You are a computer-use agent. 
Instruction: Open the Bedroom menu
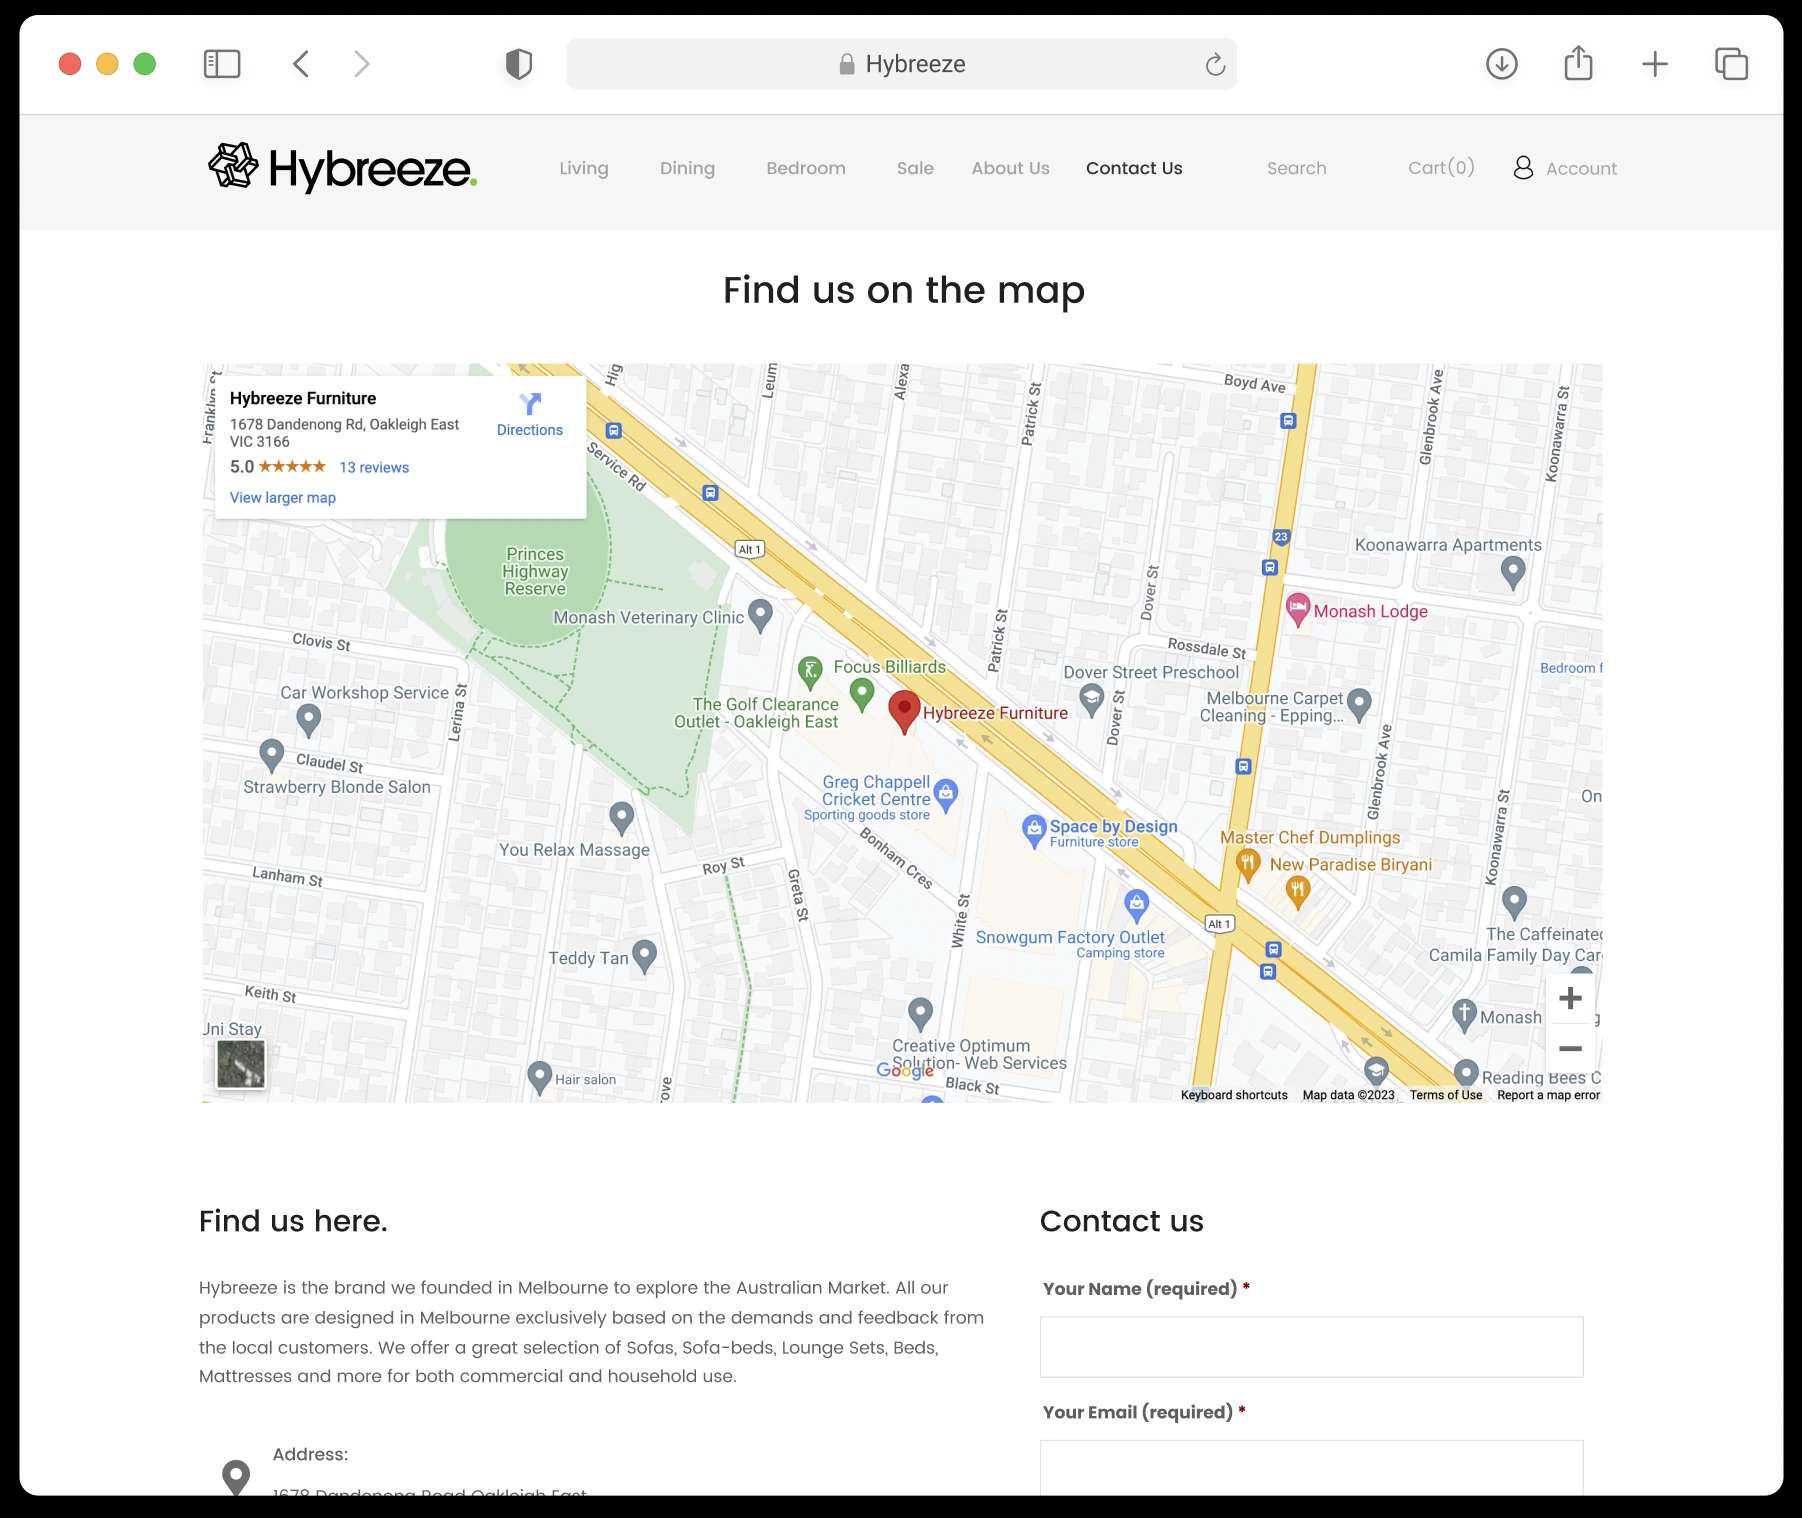[x=806, y=168]
